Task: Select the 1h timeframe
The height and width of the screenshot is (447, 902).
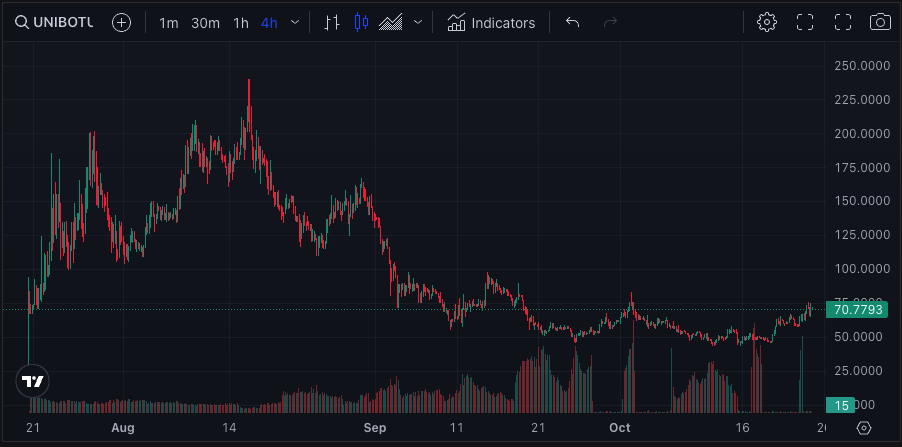Action: [241, 23]
